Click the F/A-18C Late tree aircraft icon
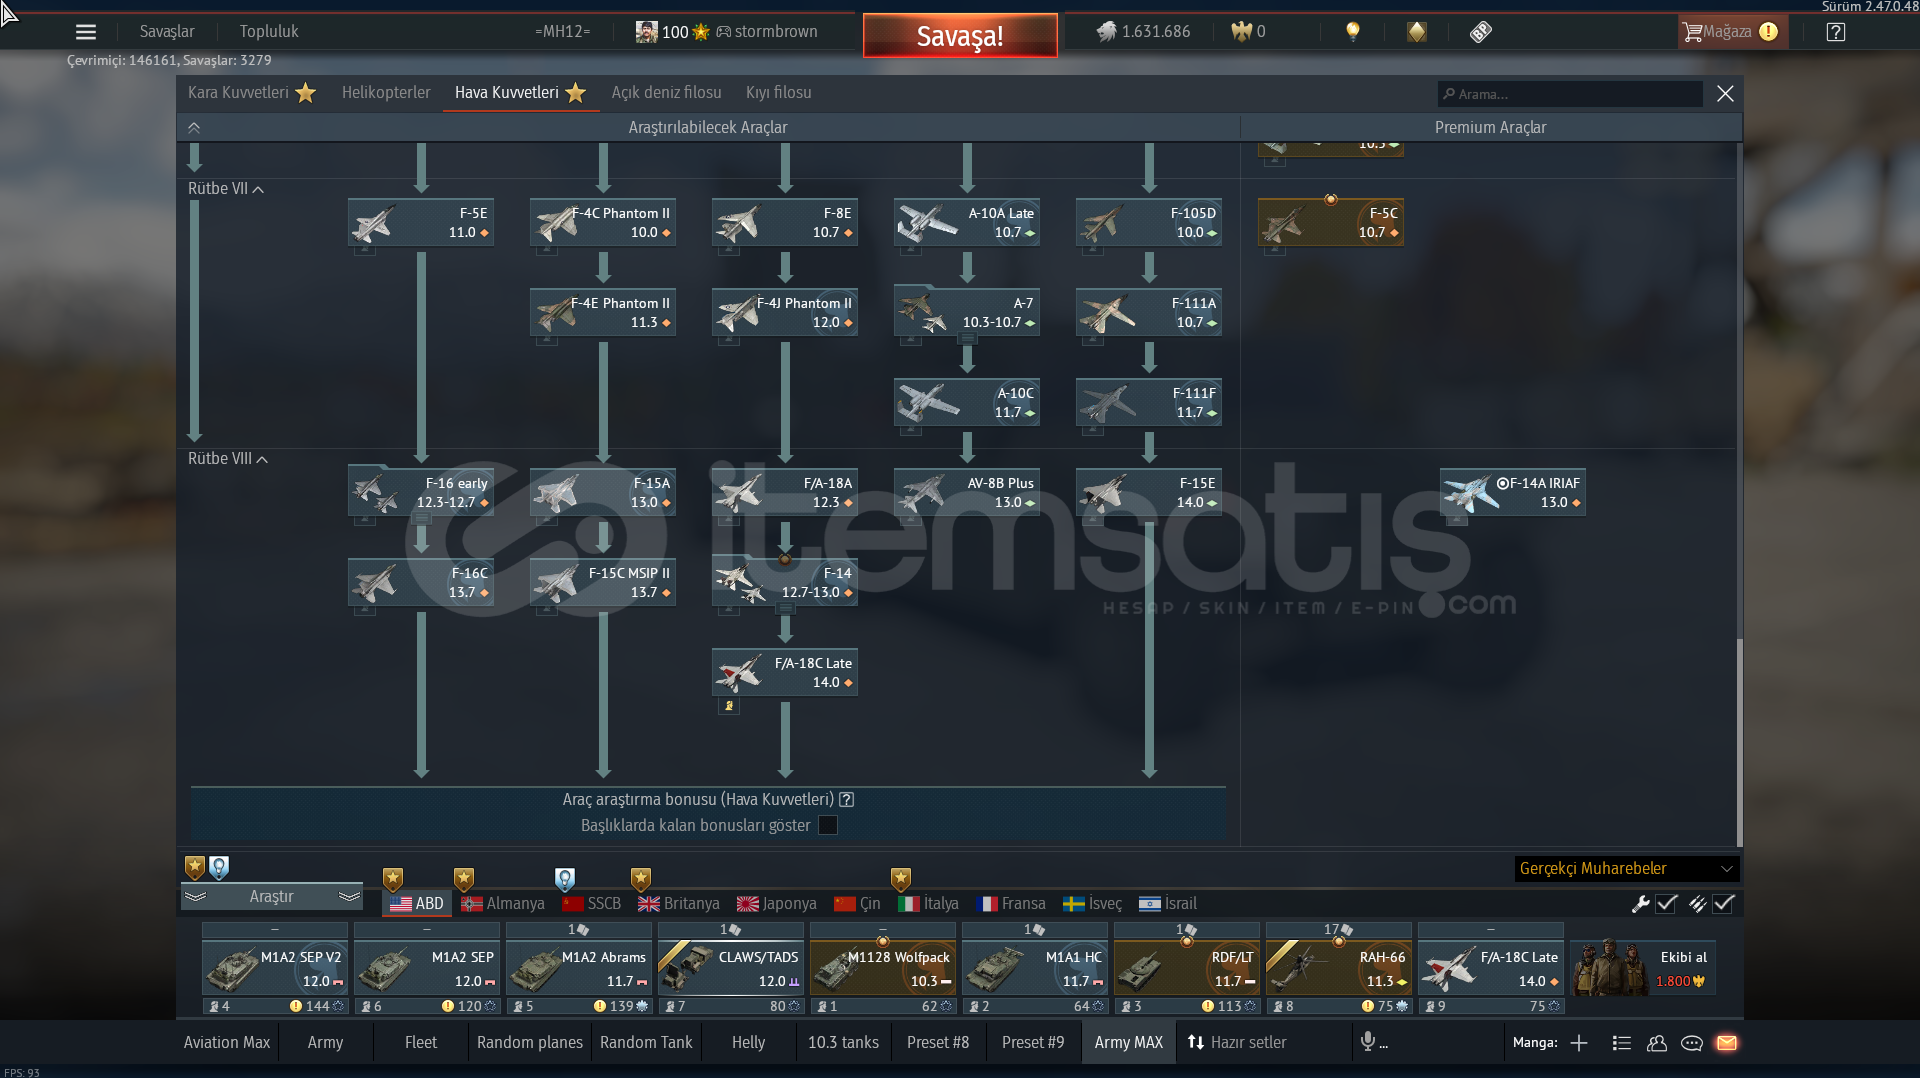Image resolution: width=1920 pixels, height=1078 pixels. 741,673
